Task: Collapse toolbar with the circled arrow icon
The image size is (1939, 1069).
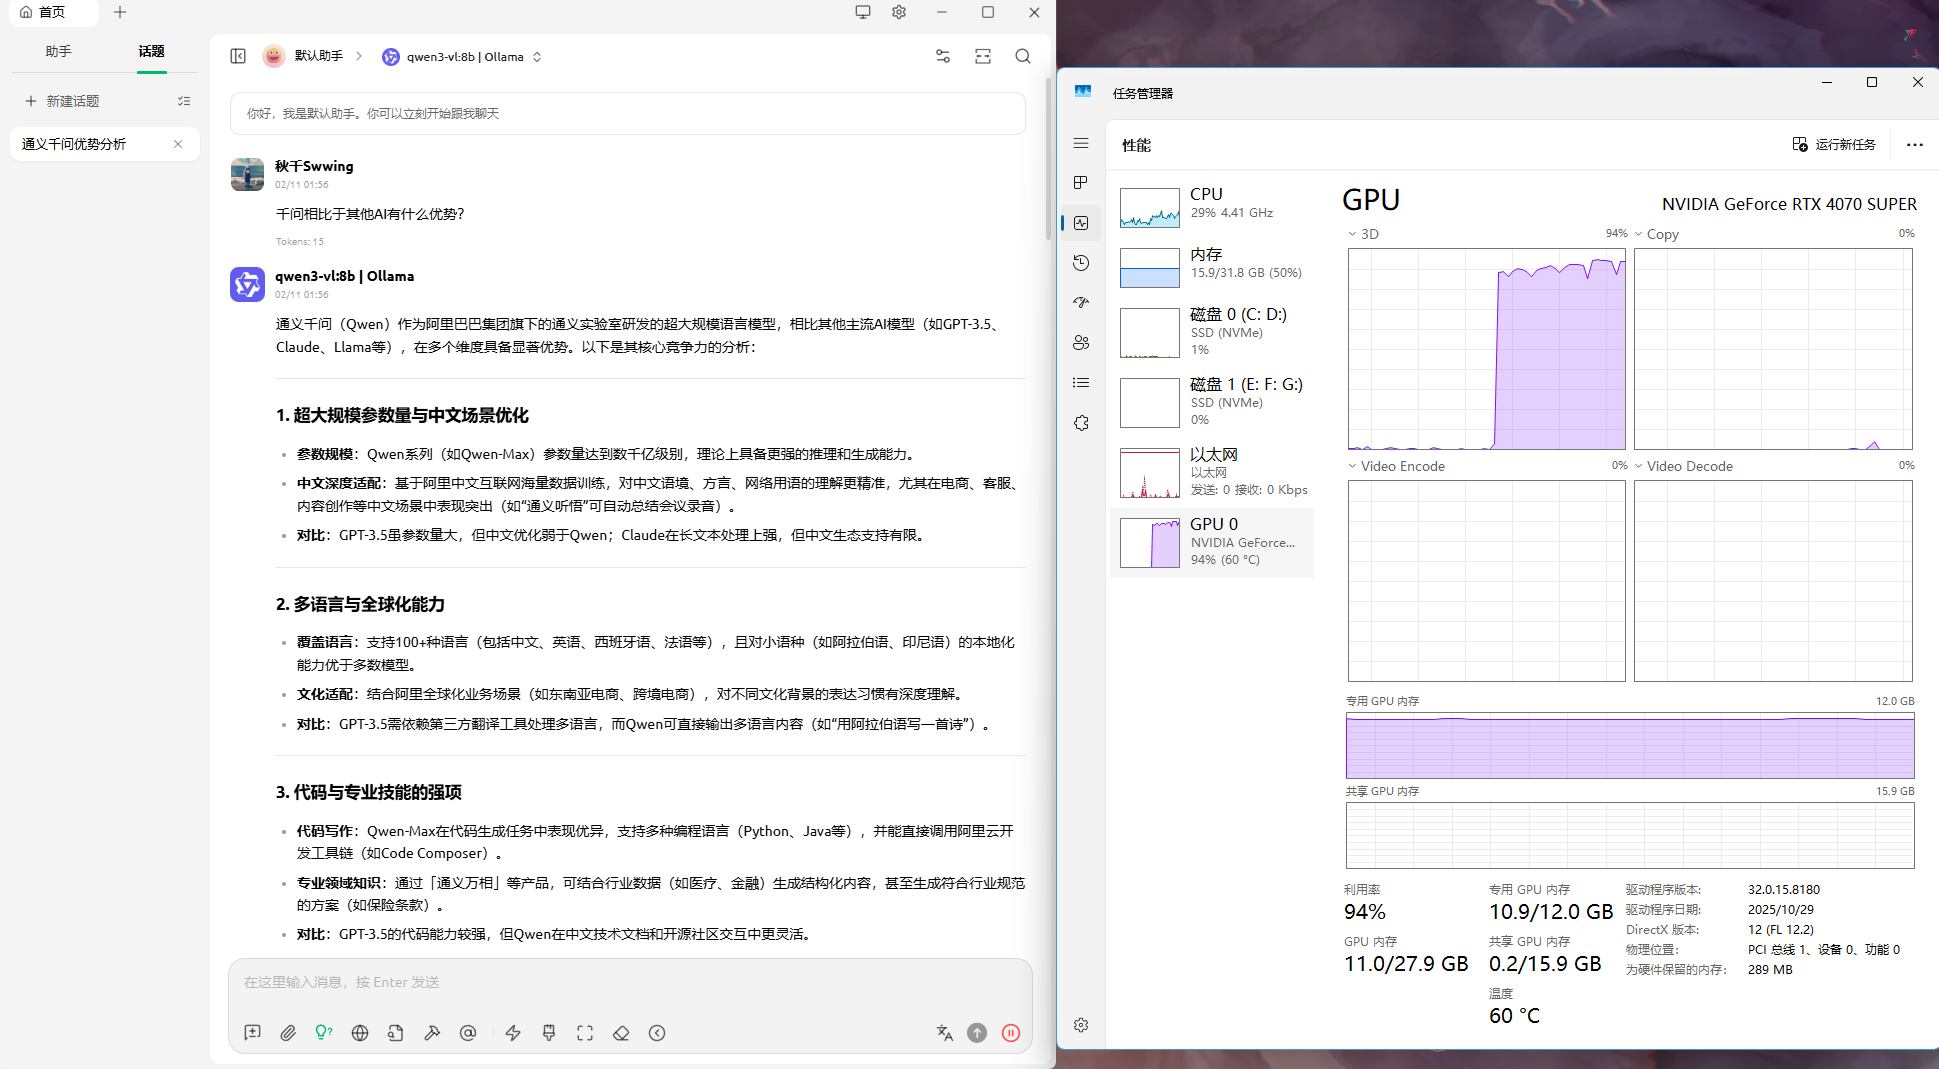Action: pos(657,1033)
